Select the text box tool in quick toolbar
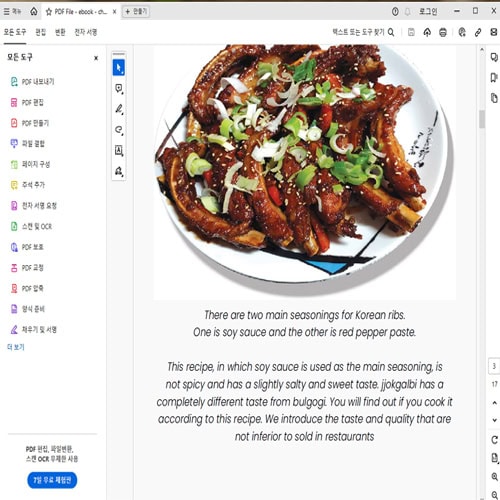 pos(119,151)
